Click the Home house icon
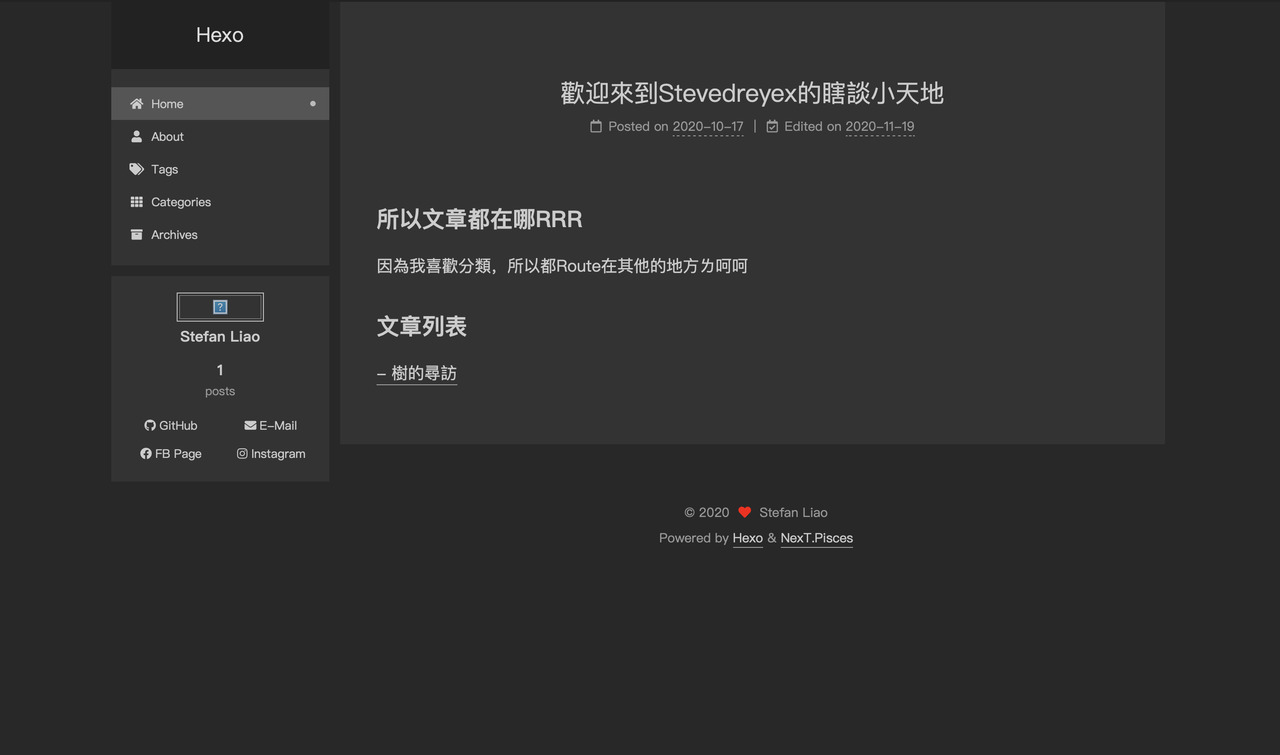Viewport: 1280px width, 755px height. [x=137, y=104]
